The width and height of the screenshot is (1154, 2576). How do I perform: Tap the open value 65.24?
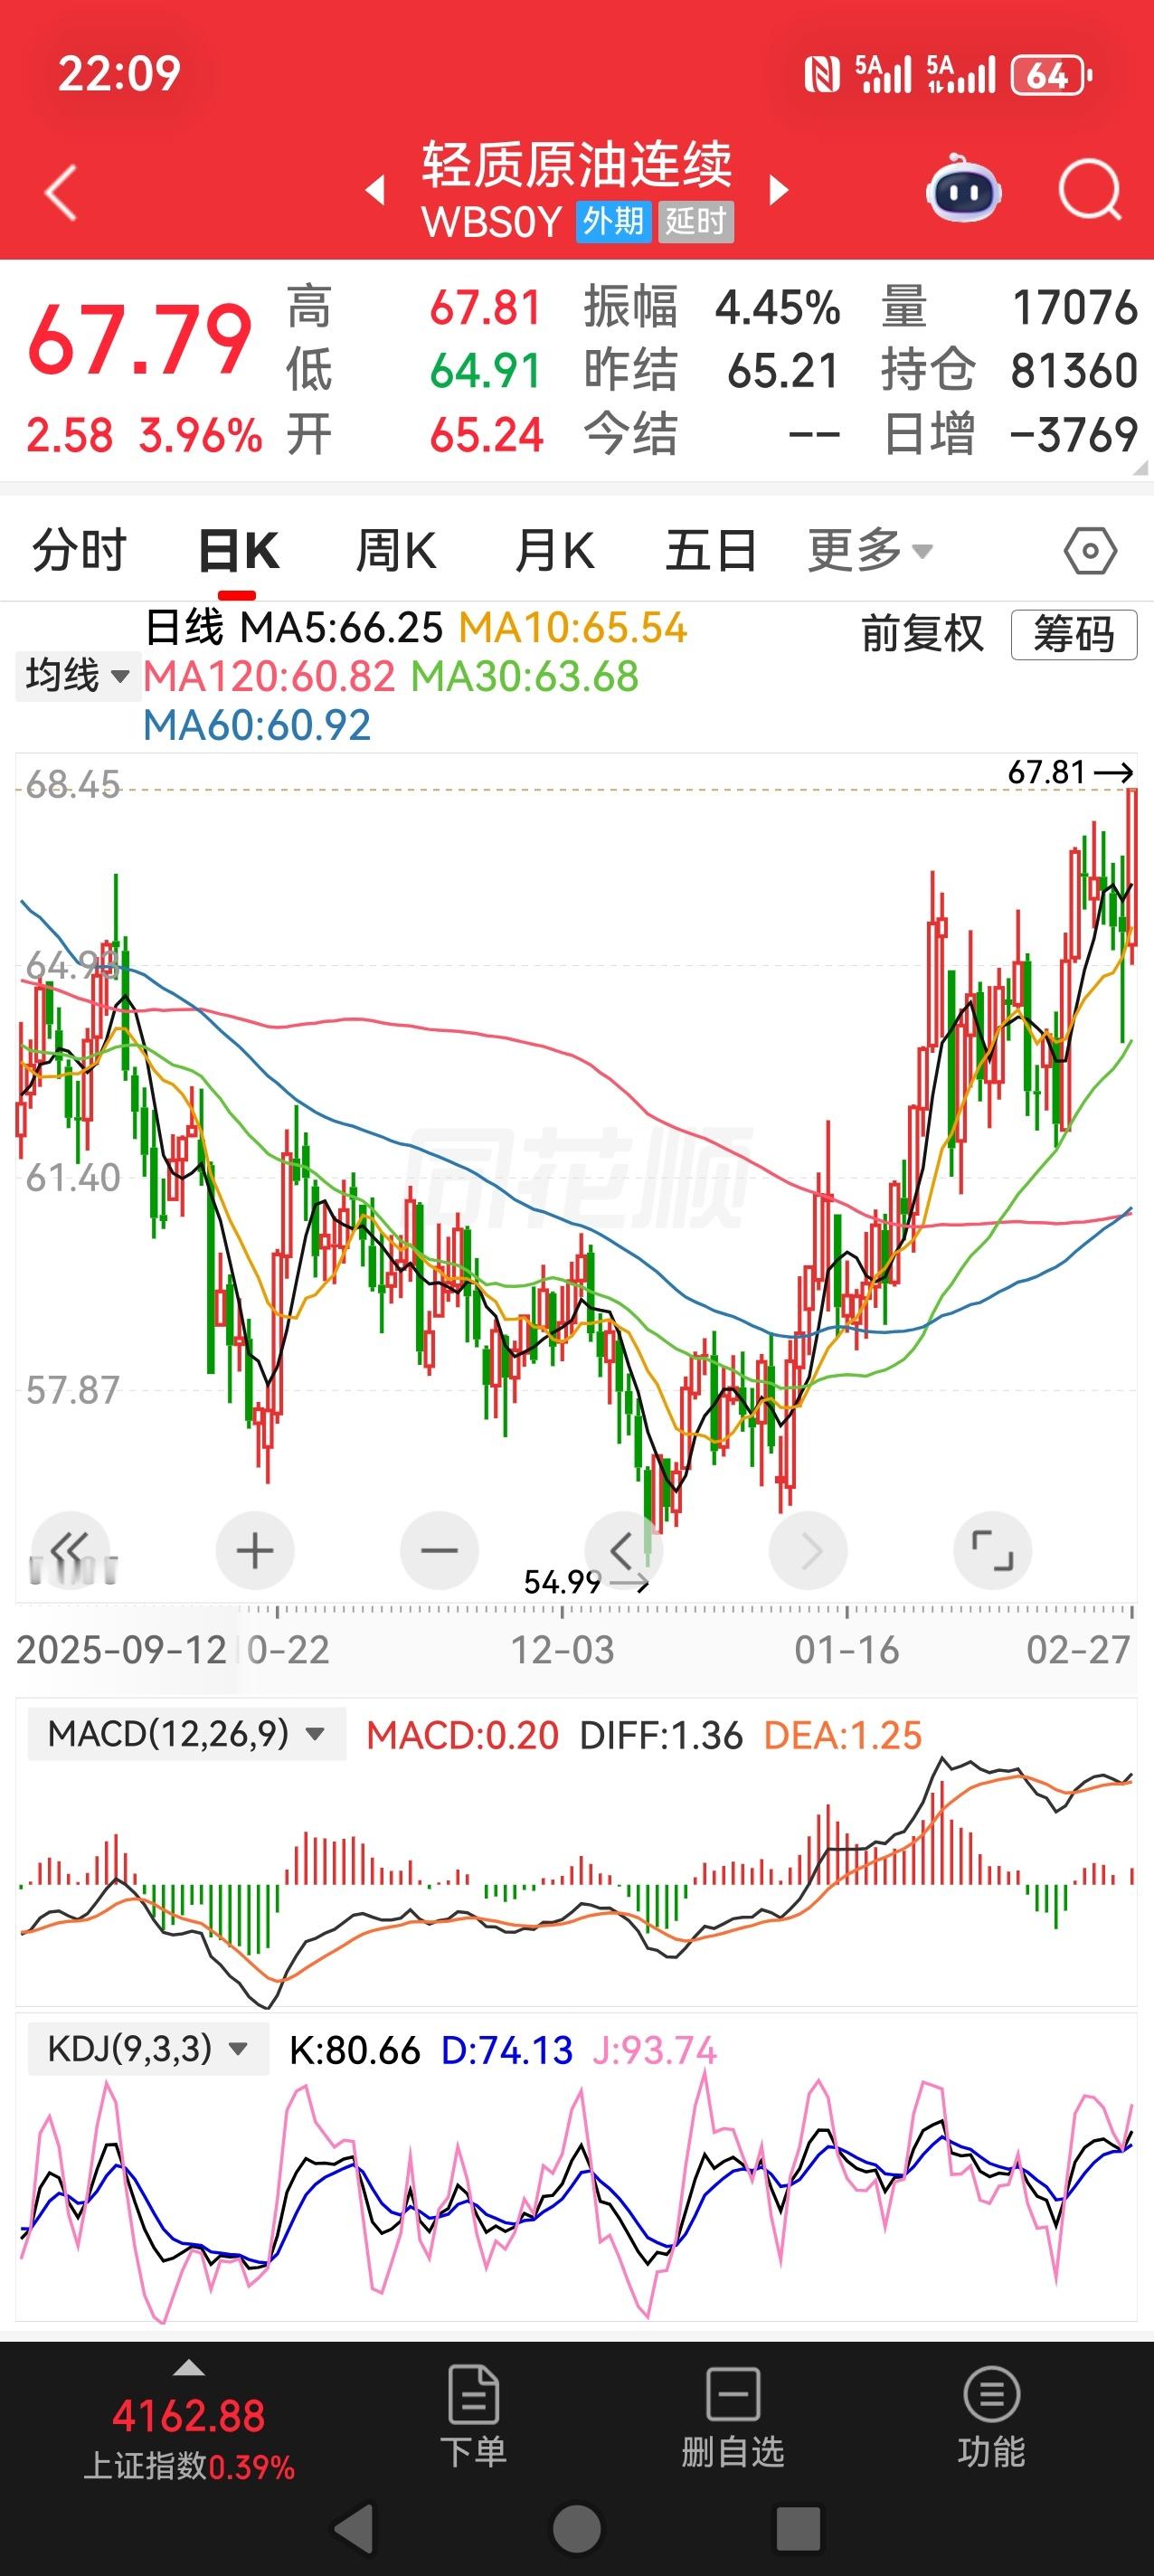pos(486,435)
